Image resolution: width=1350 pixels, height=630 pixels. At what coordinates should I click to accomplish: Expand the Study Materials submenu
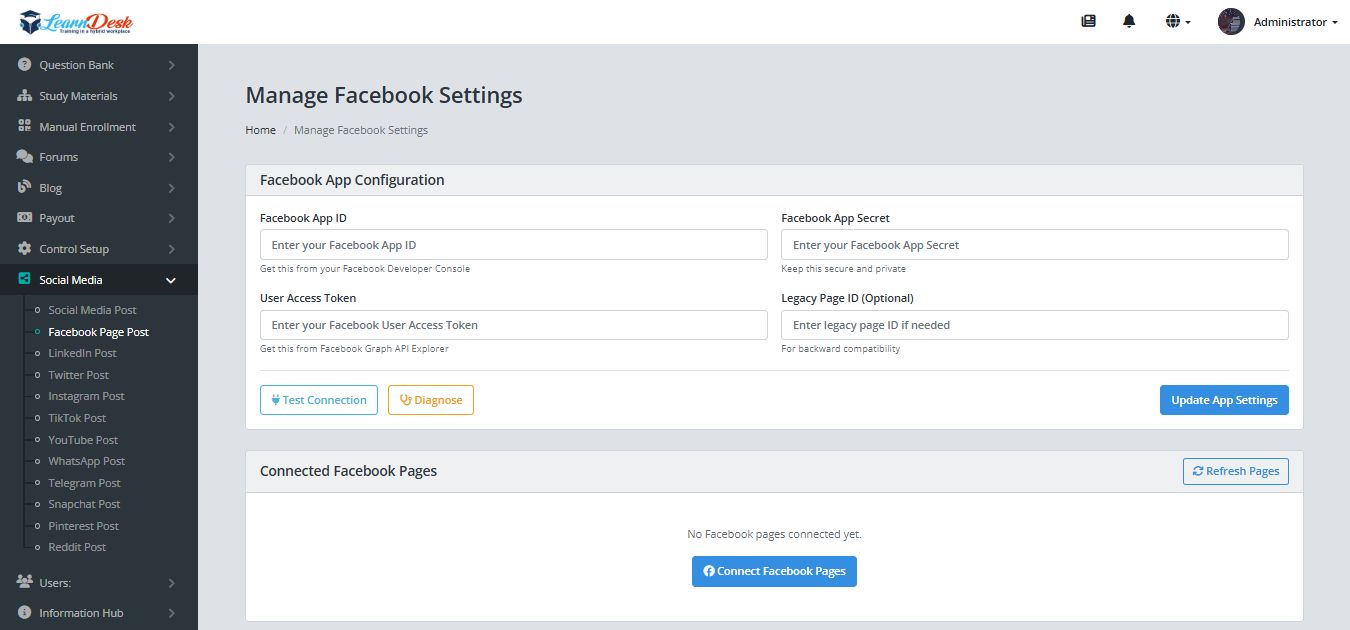(x=172, y=96)
